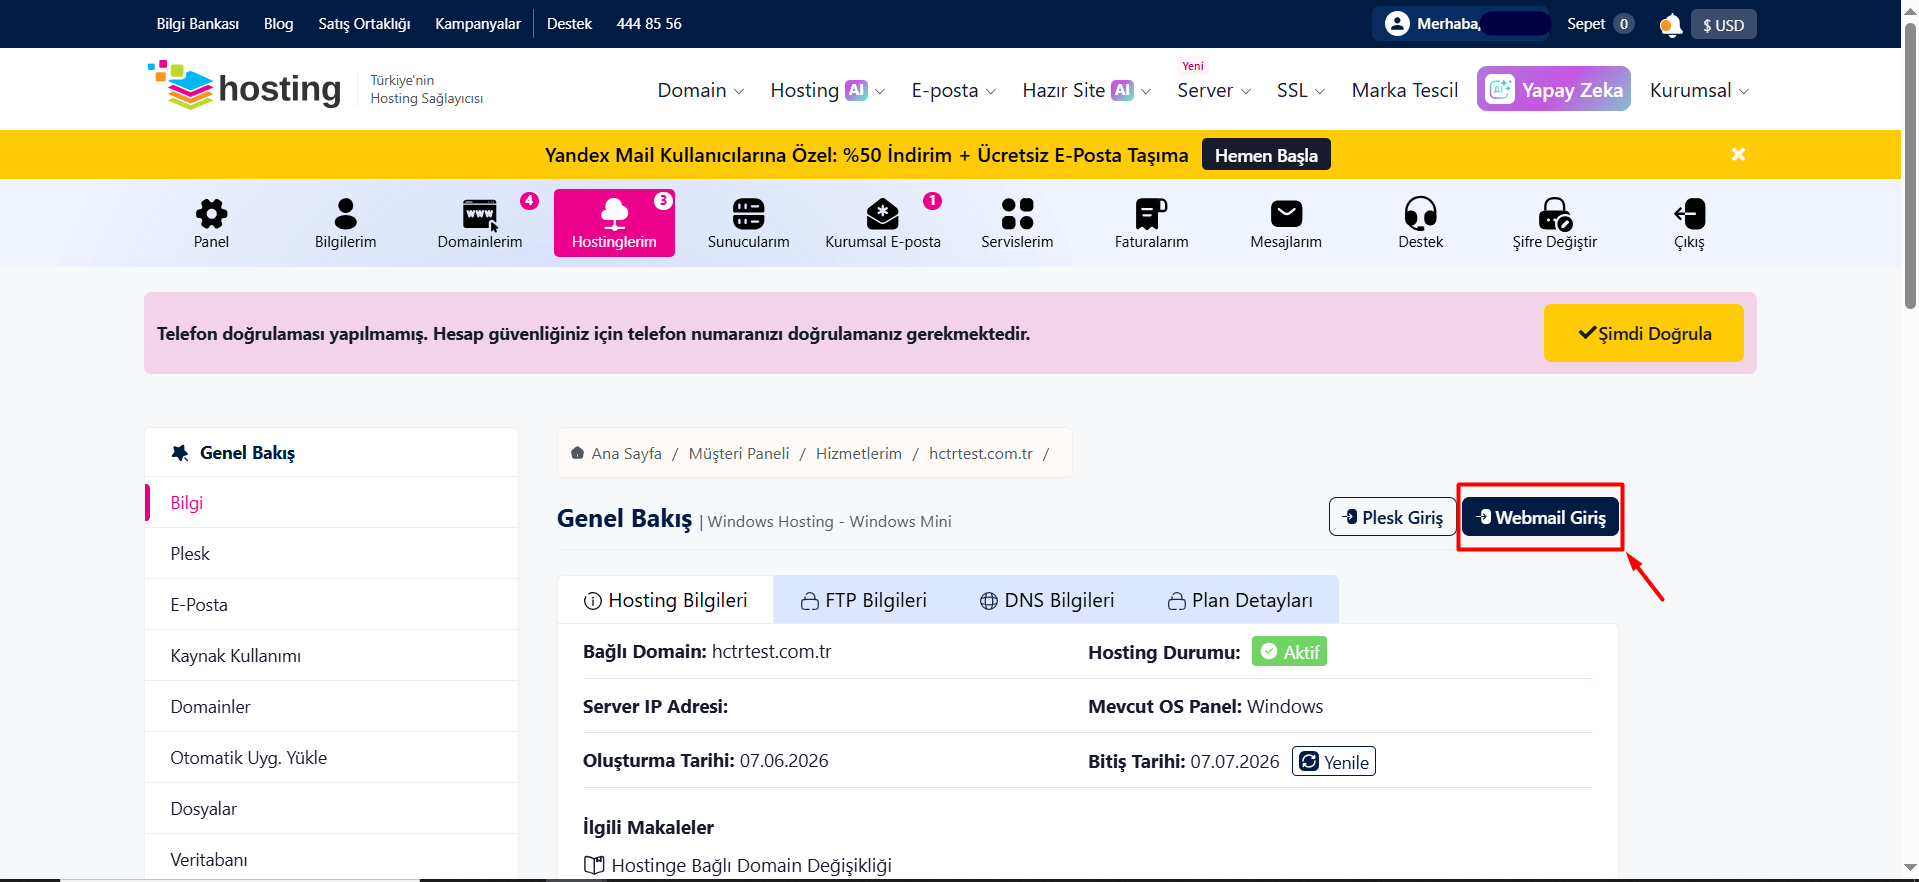Open Veritabanı in sidebar
This screenshot has height=882, width=1919.
332,858
